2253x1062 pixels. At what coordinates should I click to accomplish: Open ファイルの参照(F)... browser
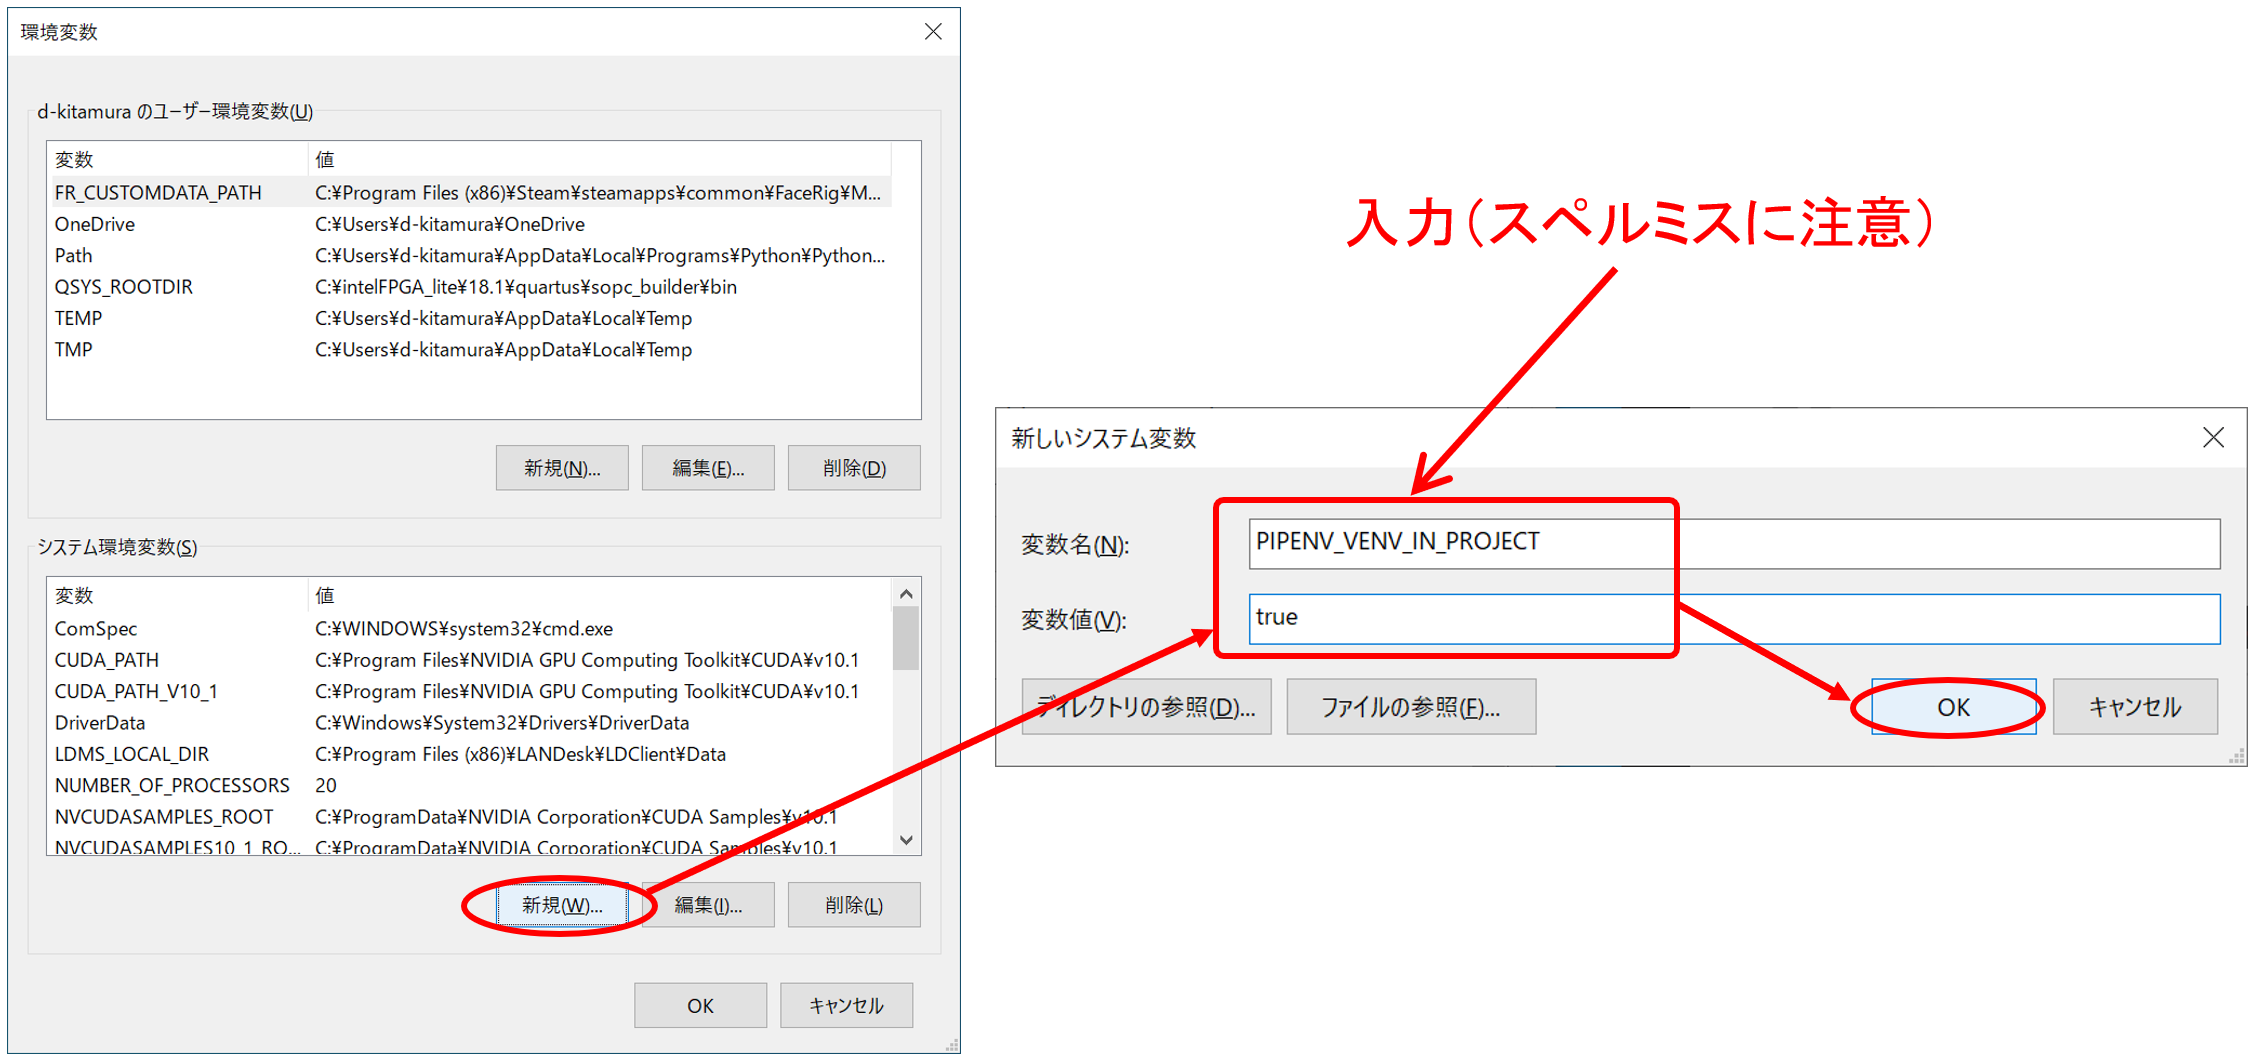(x=1411, y=707)
